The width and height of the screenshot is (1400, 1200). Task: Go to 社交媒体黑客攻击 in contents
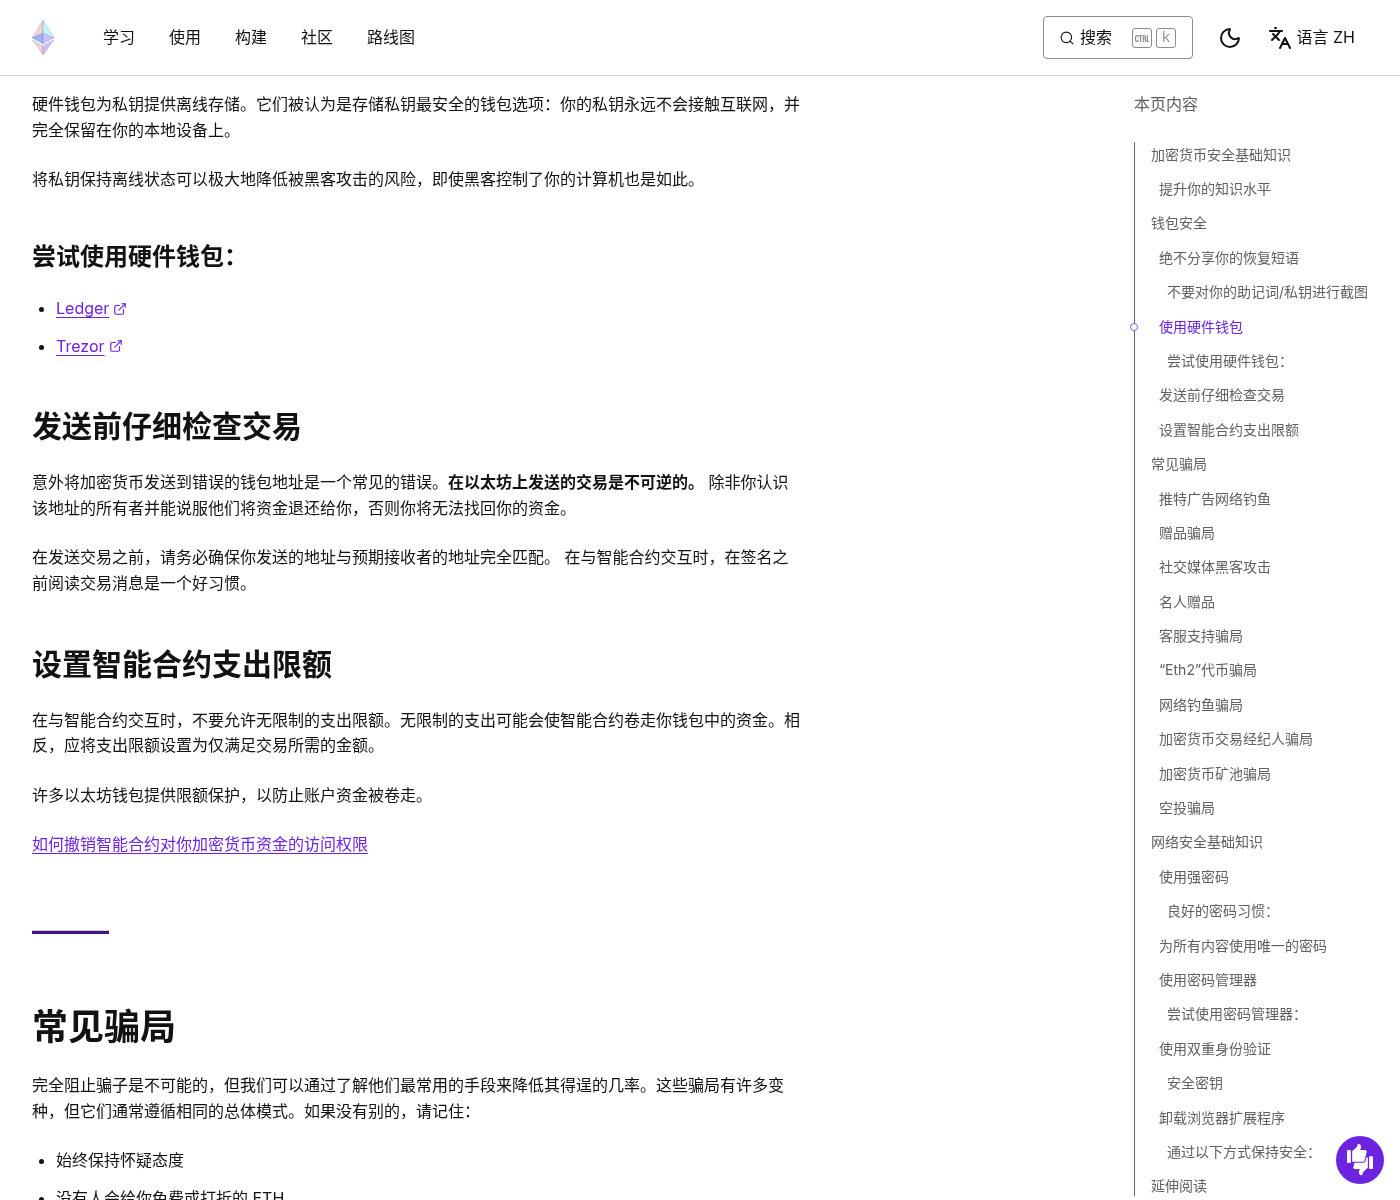pyautogui.click(x=1214, y=567)
